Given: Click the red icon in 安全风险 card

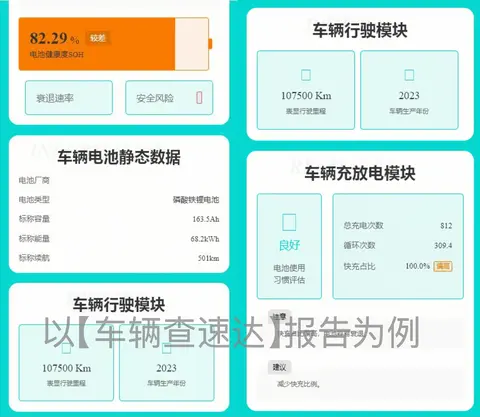Looking at the screenshot, I should [x=199, y=98].
